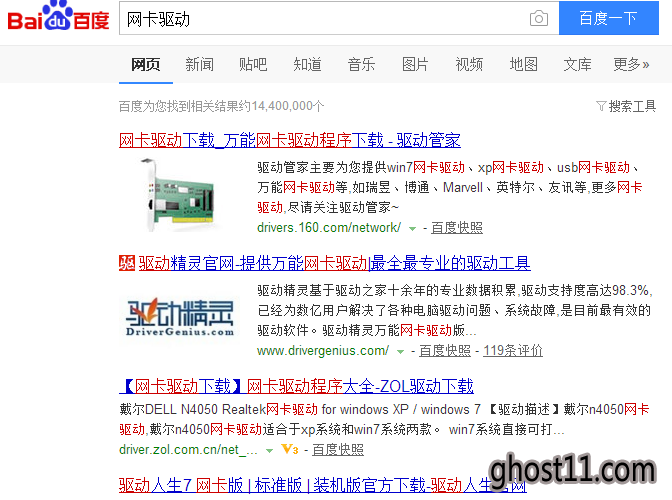This screenshot has height=500, width=672.
Task: Click the 百度一下 search button
Action: coord(609,18)
